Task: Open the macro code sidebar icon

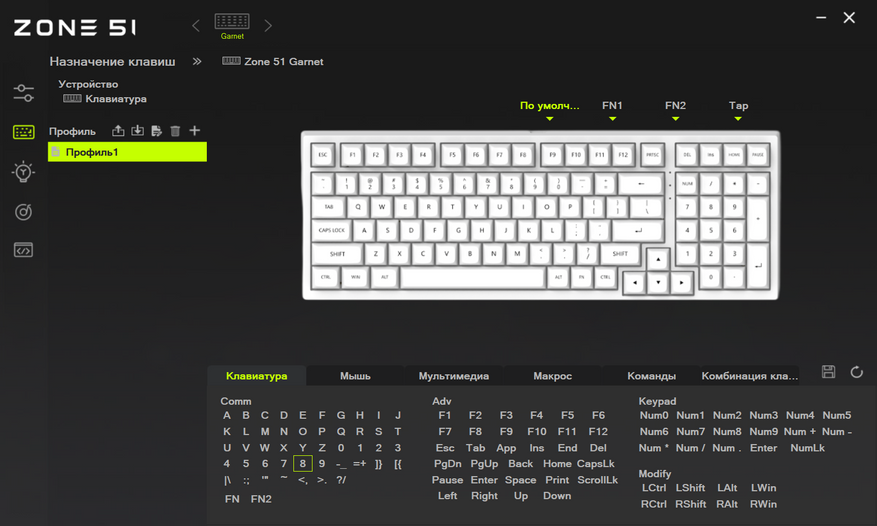Action: 23,250
